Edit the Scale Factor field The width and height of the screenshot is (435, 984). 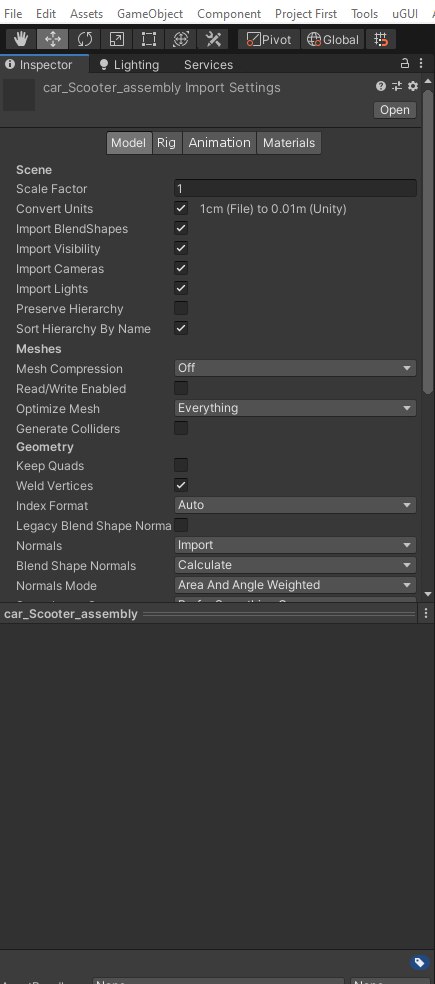[295, 188]
